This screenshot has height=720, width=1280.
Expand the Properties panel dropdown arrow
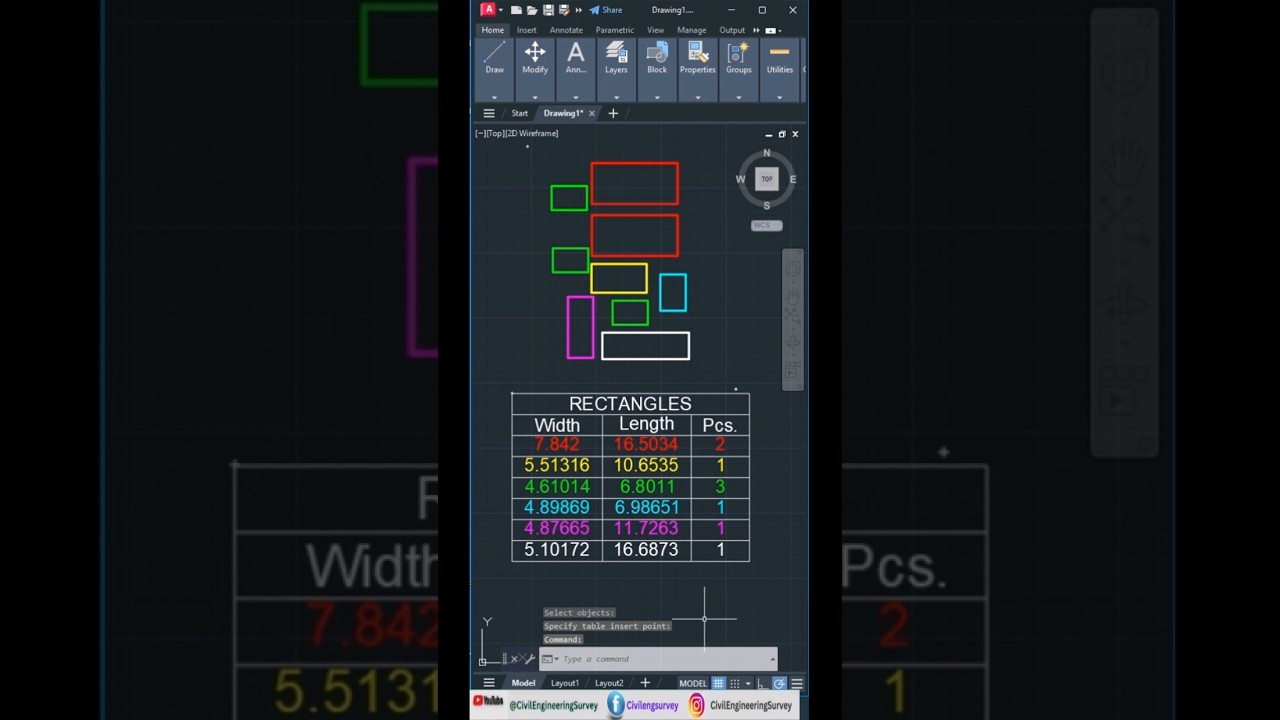[x=698, y=97]
